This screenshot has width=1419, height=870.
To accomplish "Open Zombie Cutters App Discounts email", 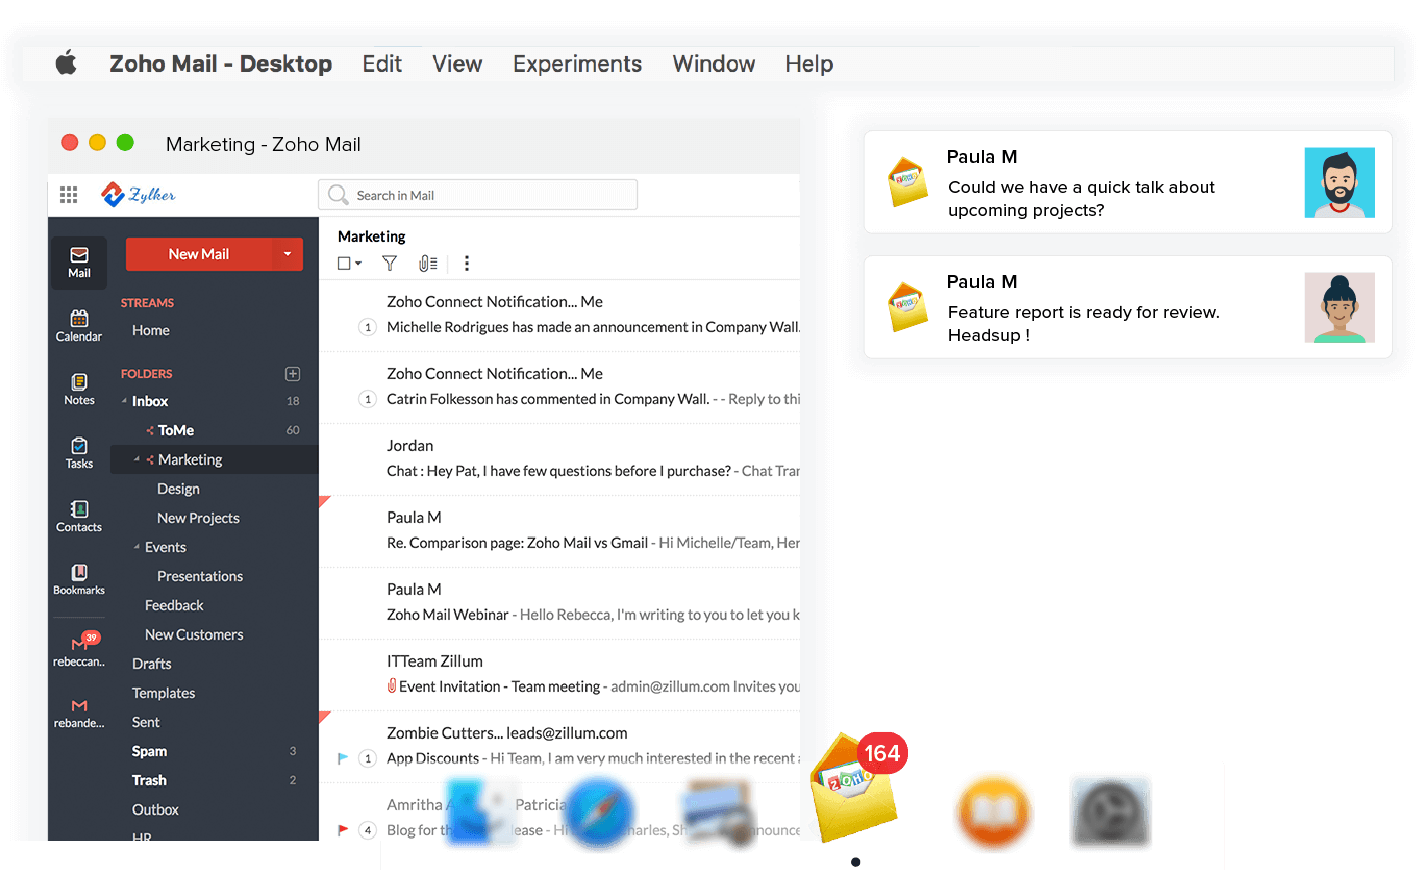I will pos(560,747).
